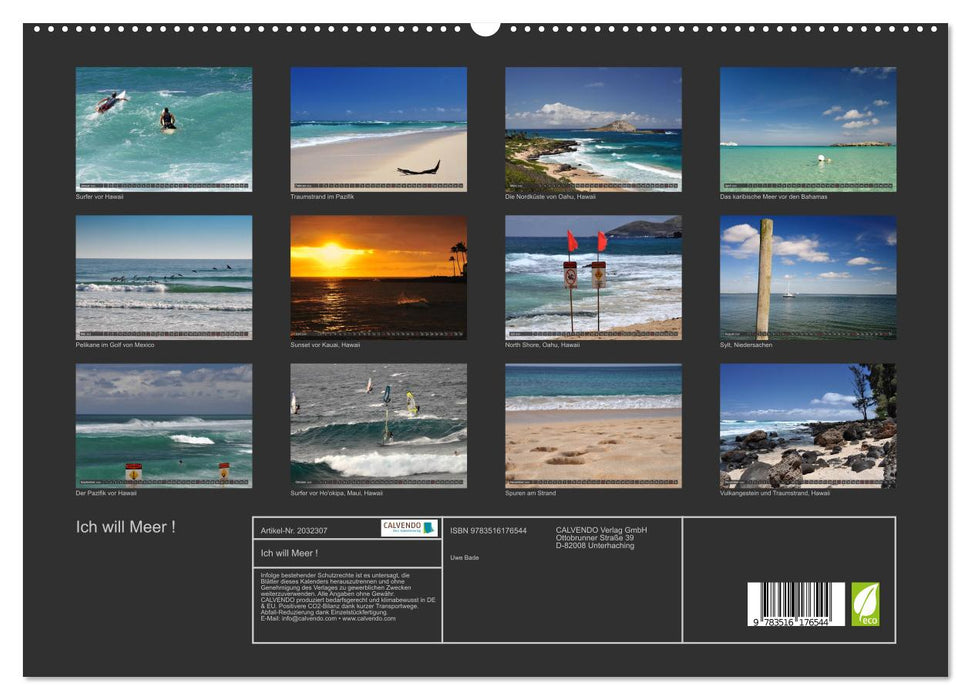Open the Surfer vor Hawaii photo
The width and height of the screenshot is (971, 700).
pos(164,129)
